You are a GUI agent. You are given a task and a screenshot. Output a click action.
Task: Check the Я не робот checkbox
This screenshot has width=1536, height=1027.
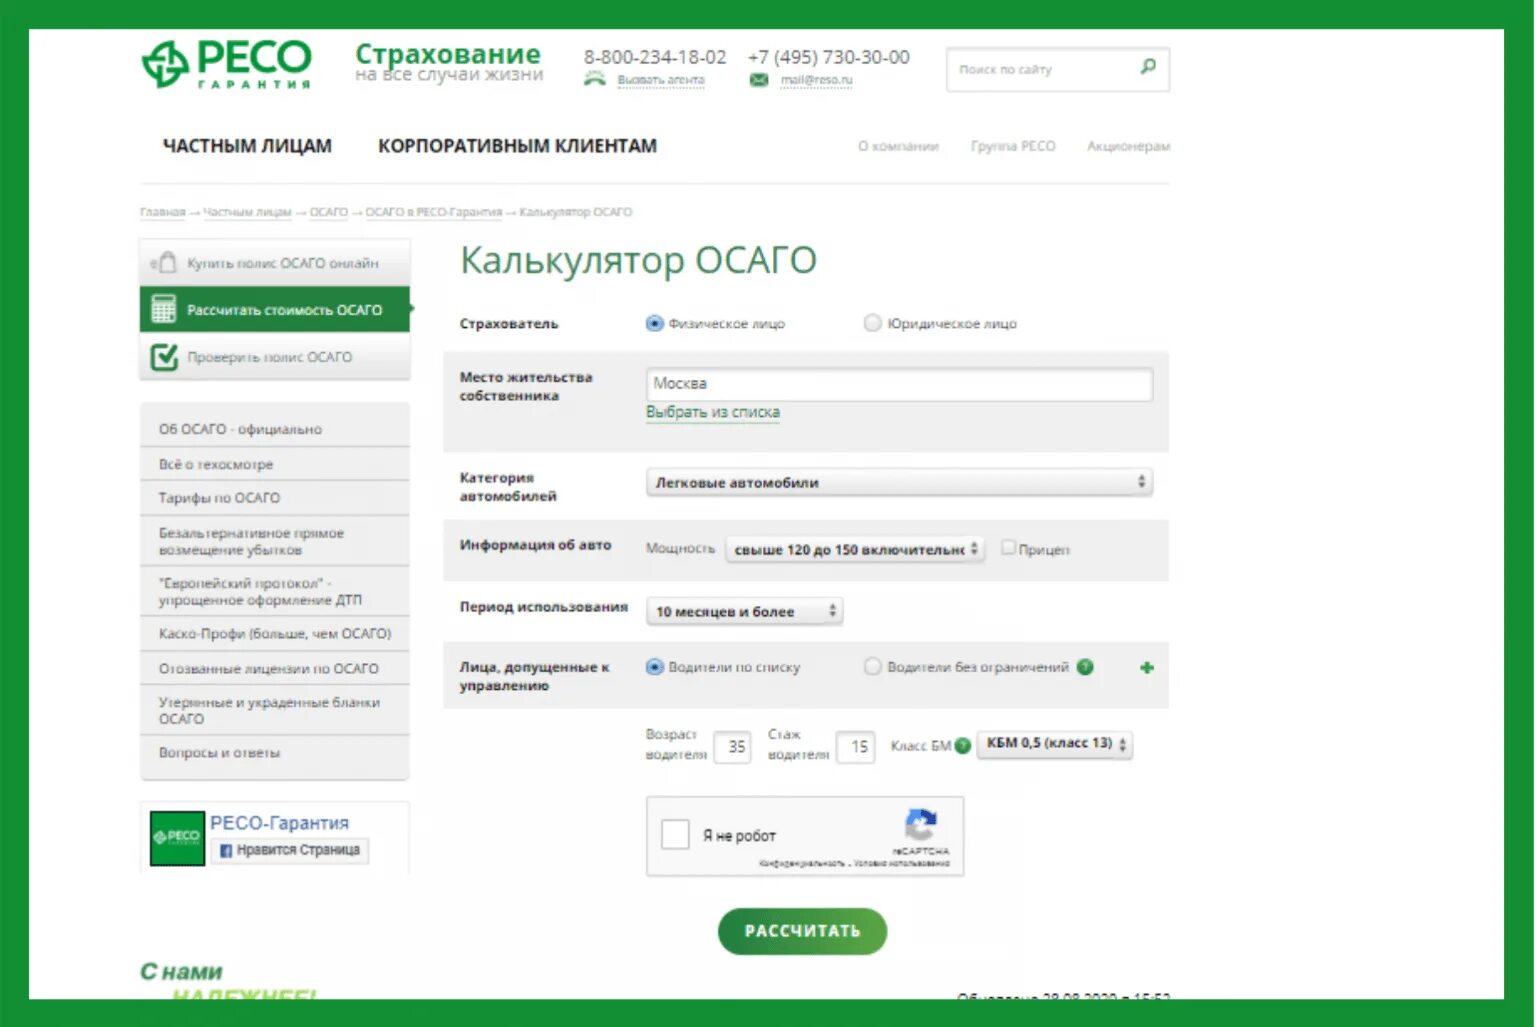click(x=675, y=834)
